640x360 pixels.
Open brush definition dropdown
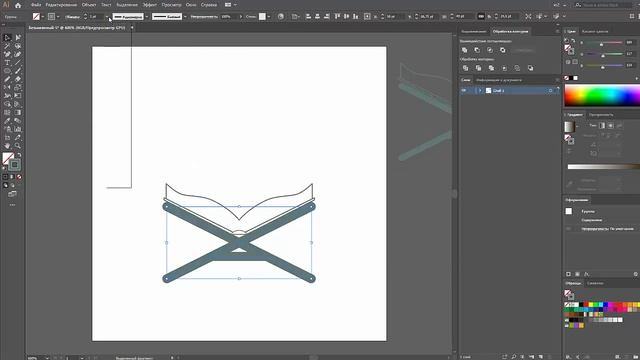[185, 17]
